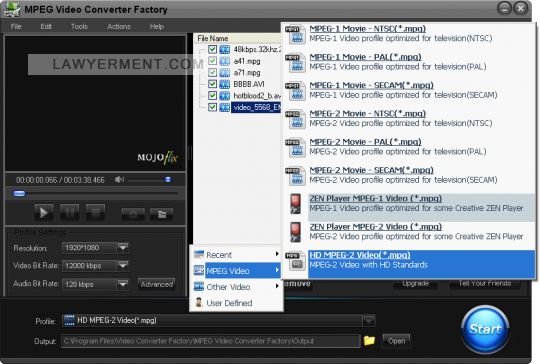Screen dimensions: 540x364
Task: Click the MPEG-1 Movie NTSC profile icon
Action: pyautogui.click(x=295, y=34)
